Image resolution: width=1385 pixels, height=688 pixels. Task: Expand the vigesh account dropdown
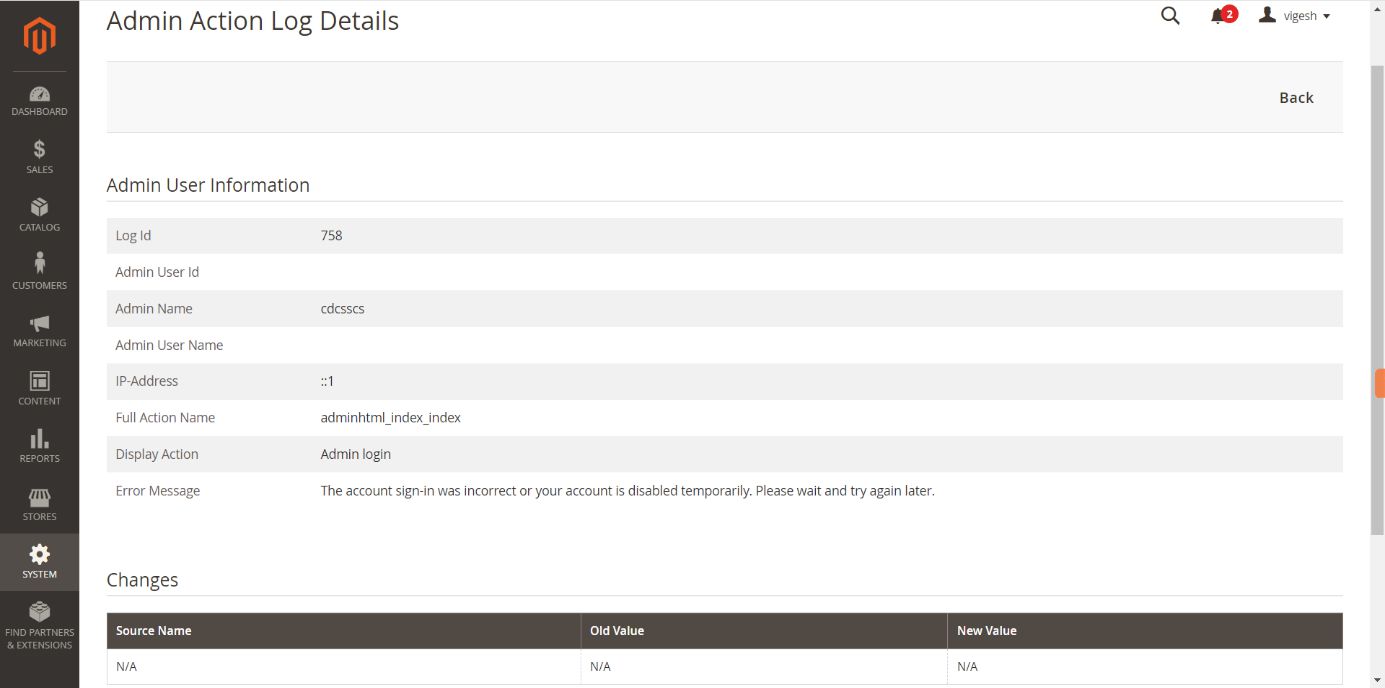coord(1295,16)
